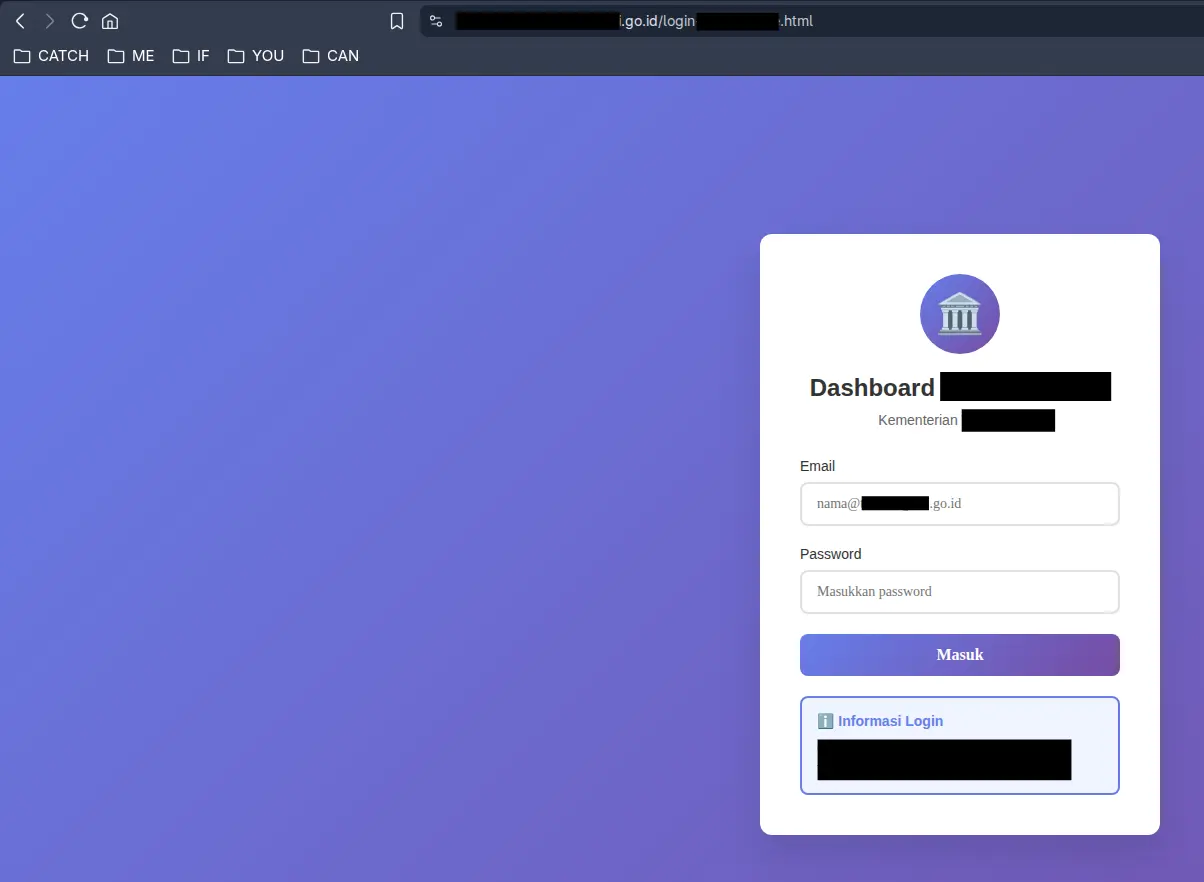
Task: Open the ME bookmarks folder
Action: click(131, 56)
